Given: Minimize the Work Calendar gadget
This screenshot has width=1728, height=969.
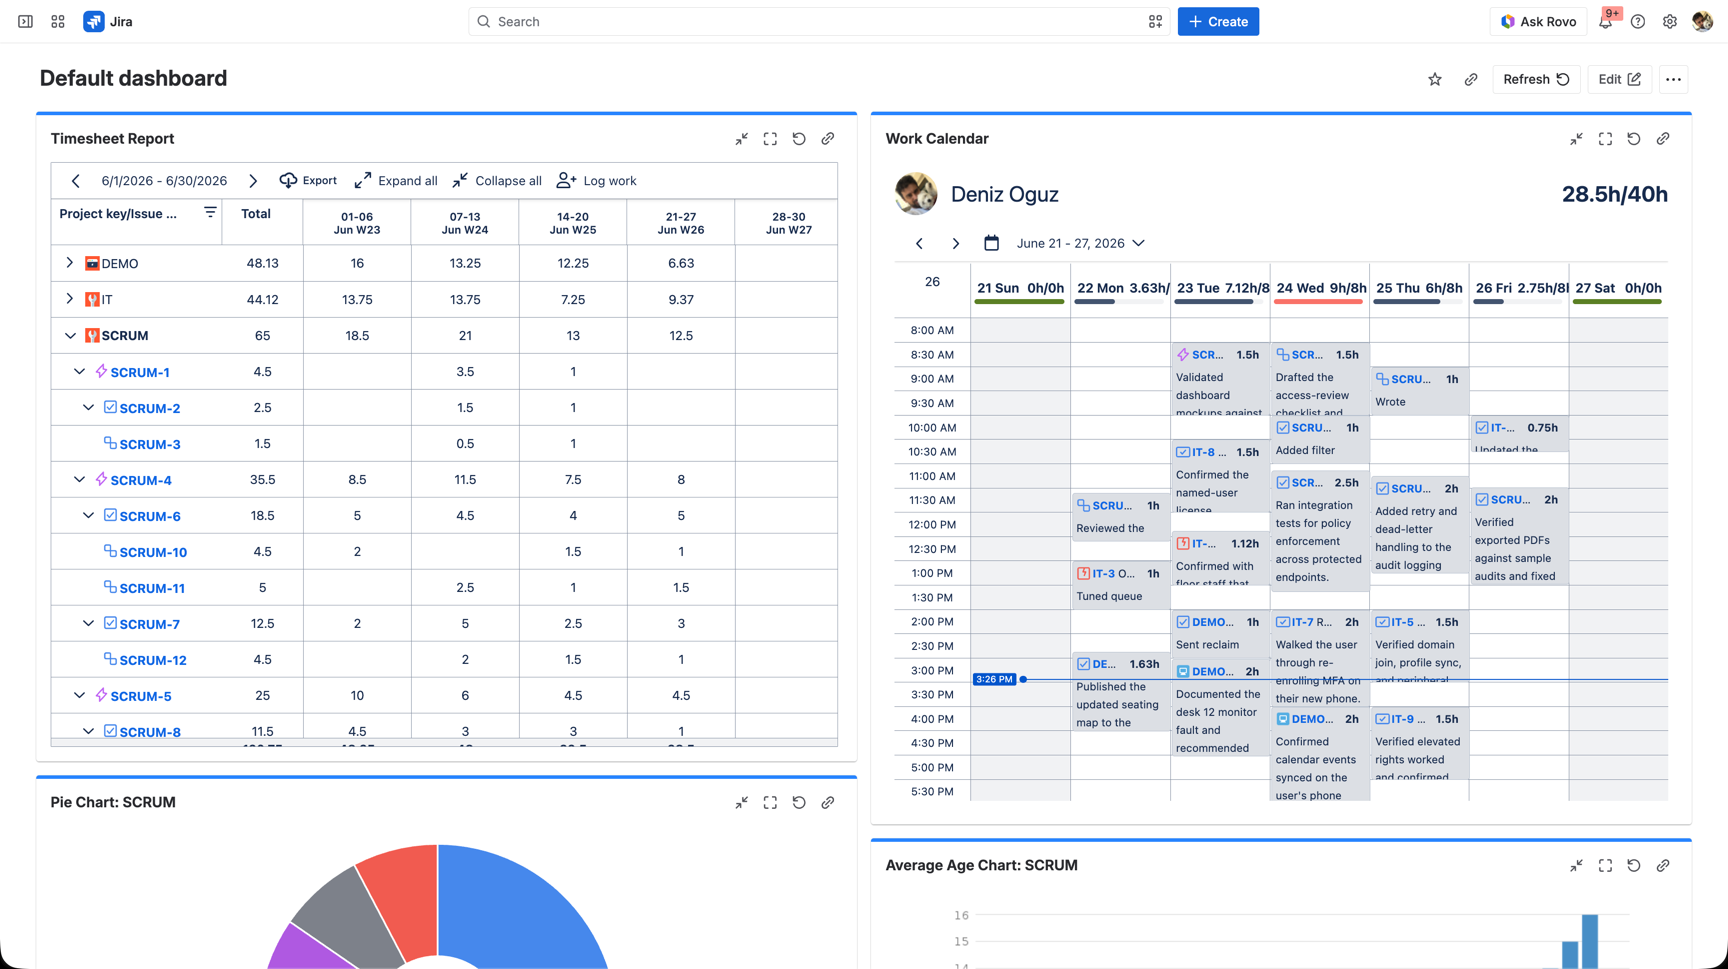Looking at the screenshot, I should [1576, 139].
